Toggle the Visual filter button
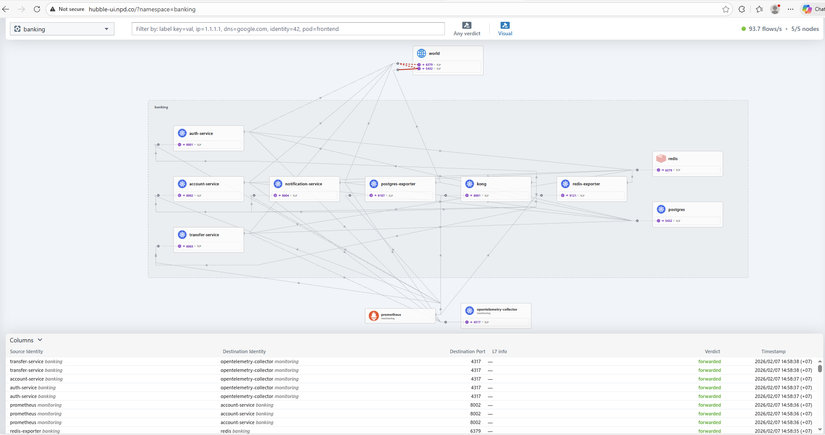 coord(504,29)
